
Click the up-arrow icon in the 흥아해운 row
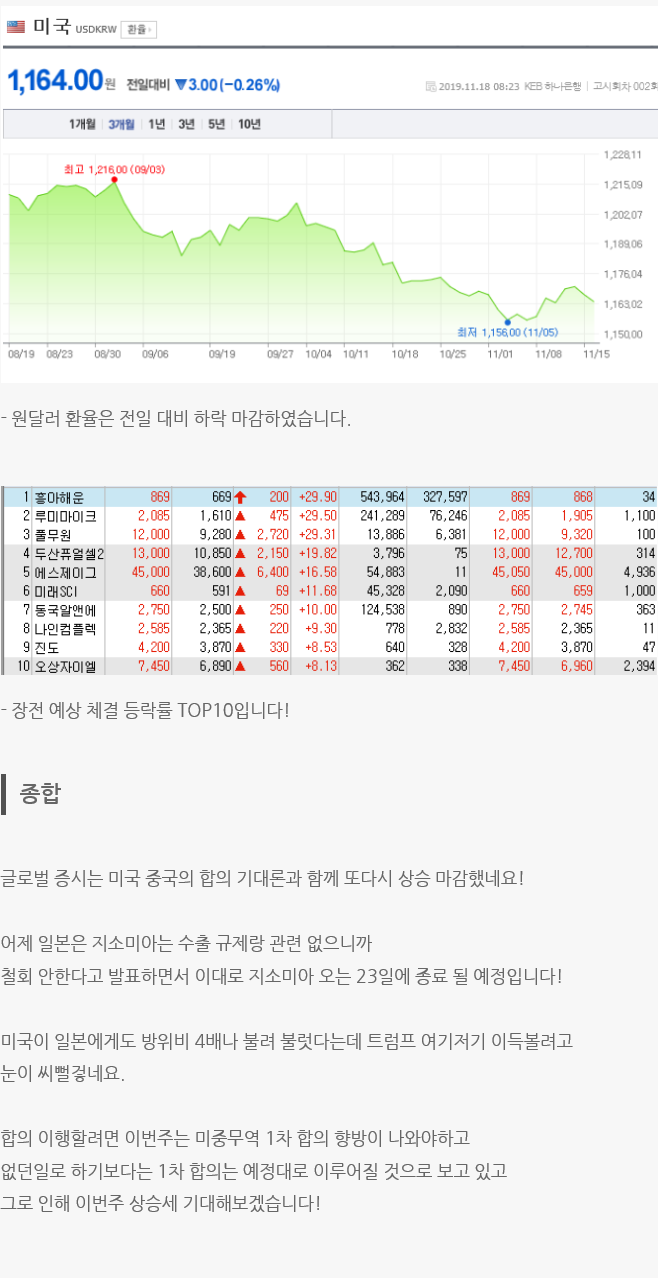click(x=240, y=497)
